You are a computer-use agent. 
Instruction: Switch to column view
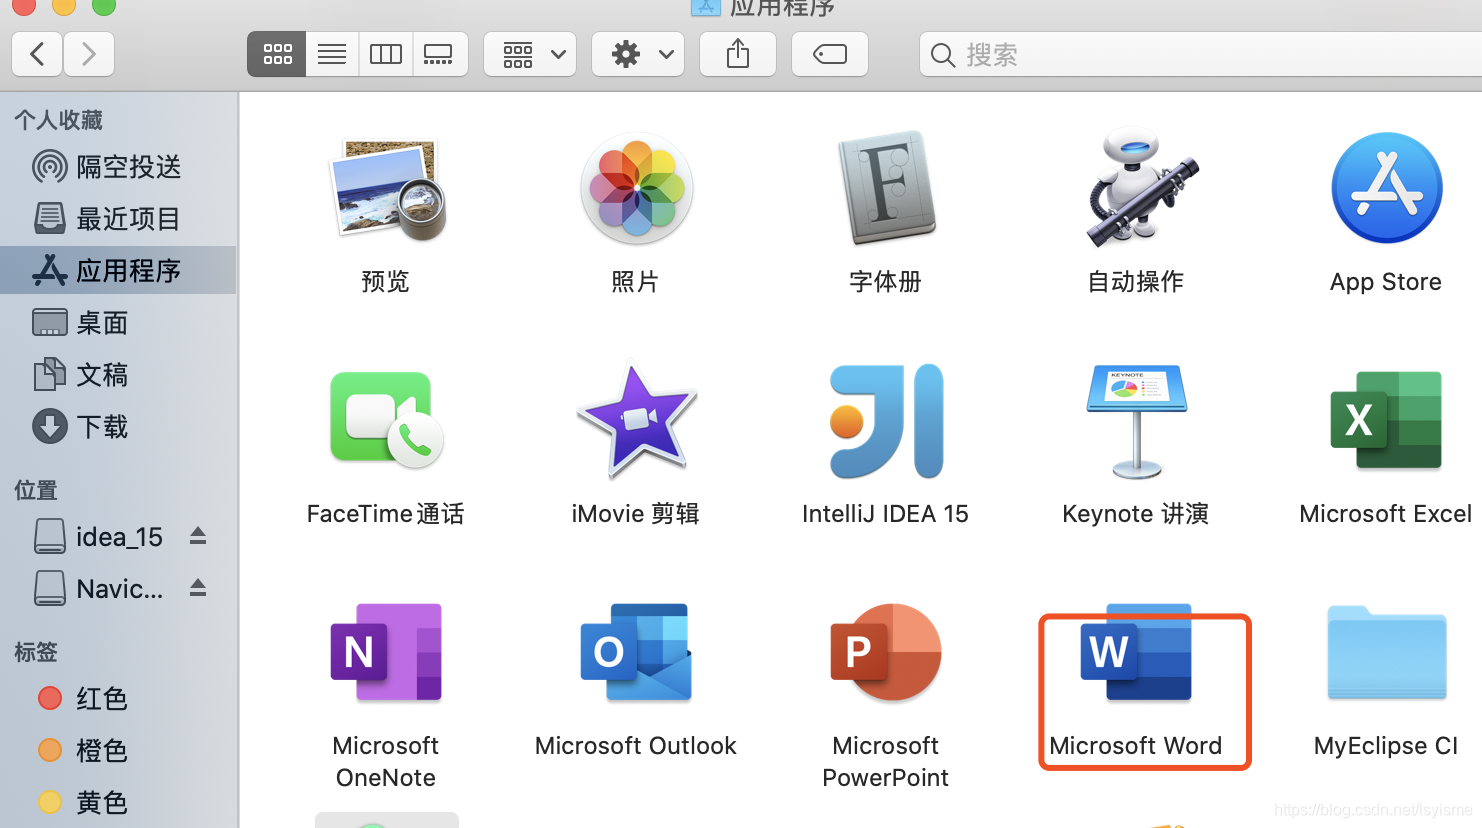pos(385,54)
